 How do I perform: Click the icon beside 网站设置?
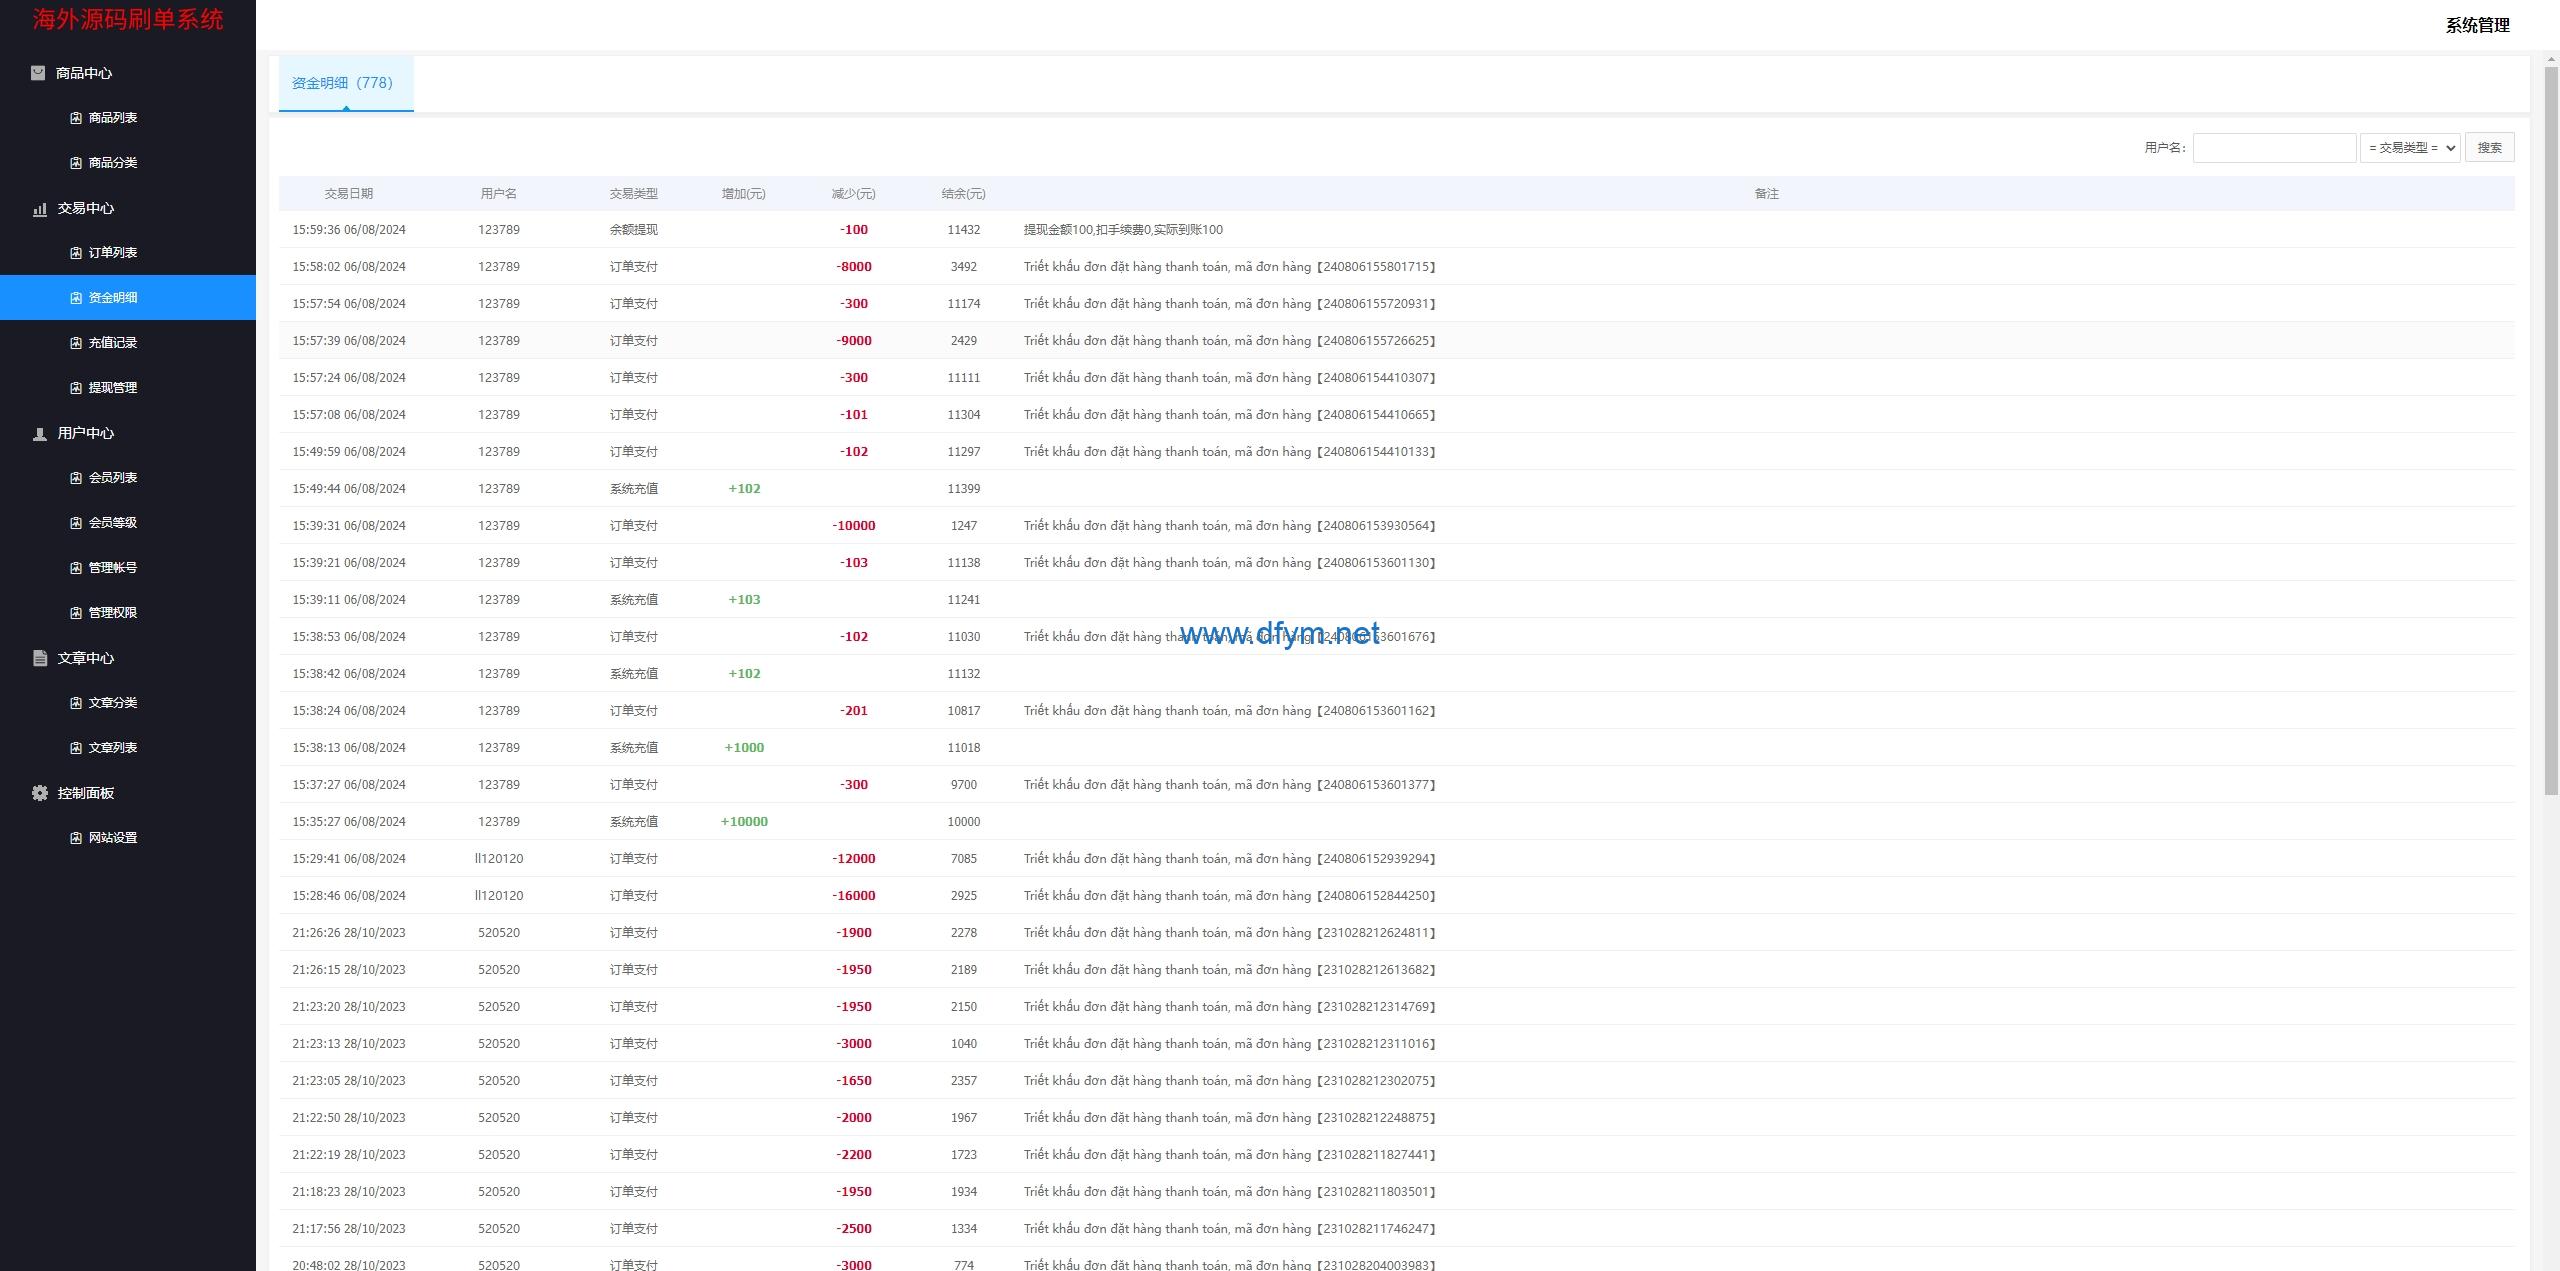point(76,838)
